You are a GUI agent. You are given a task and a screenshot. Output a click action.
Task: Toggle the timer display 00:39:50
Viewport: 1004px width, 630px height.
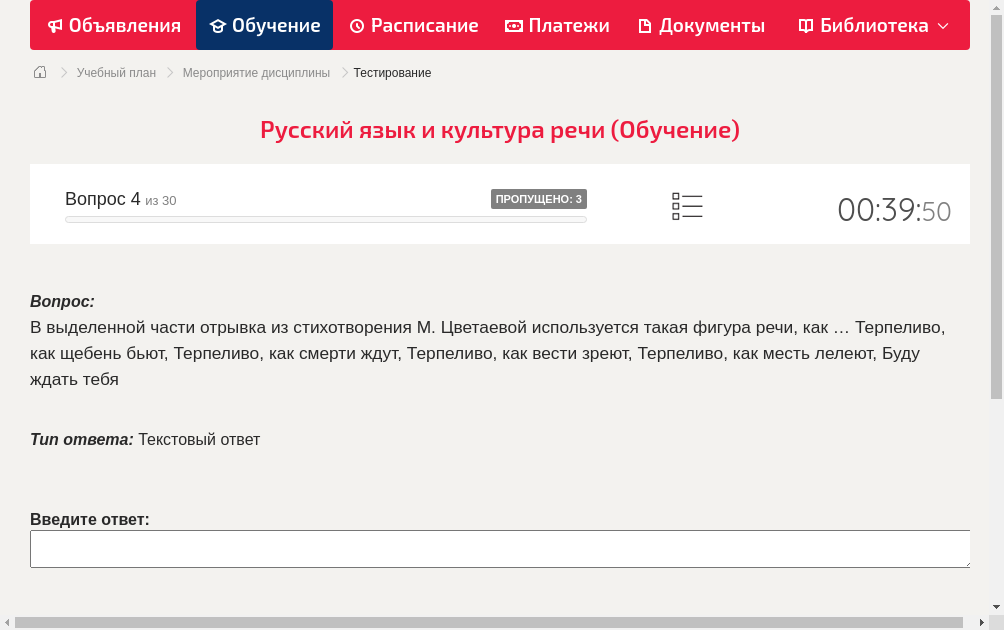coord(894,211)
